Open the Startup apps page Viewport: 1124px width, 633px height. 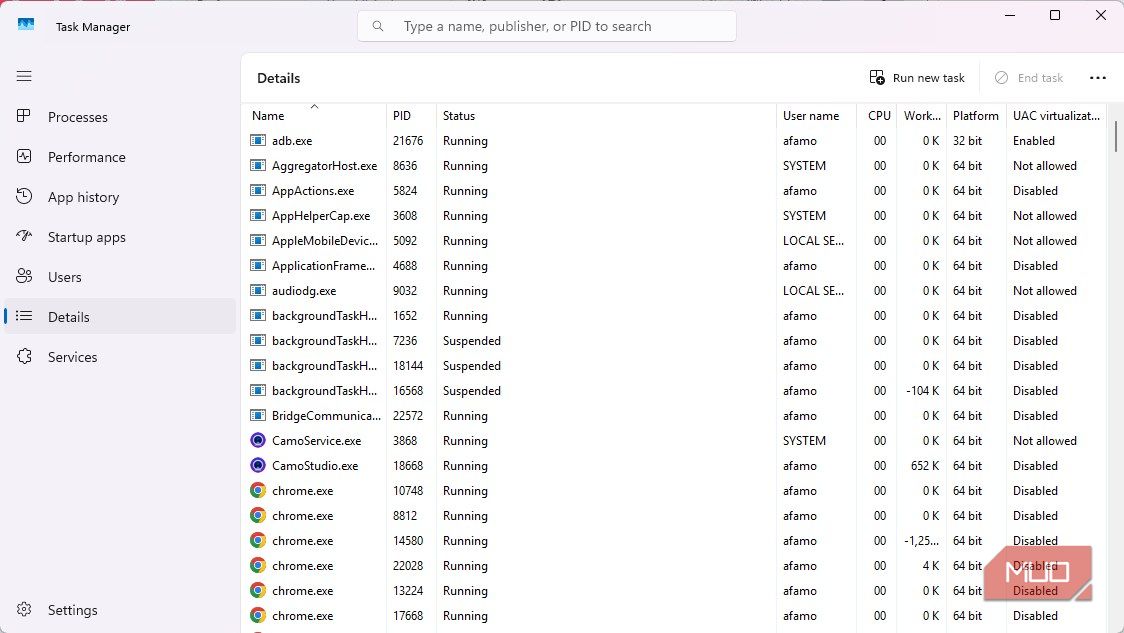click(x=120, y=237)
